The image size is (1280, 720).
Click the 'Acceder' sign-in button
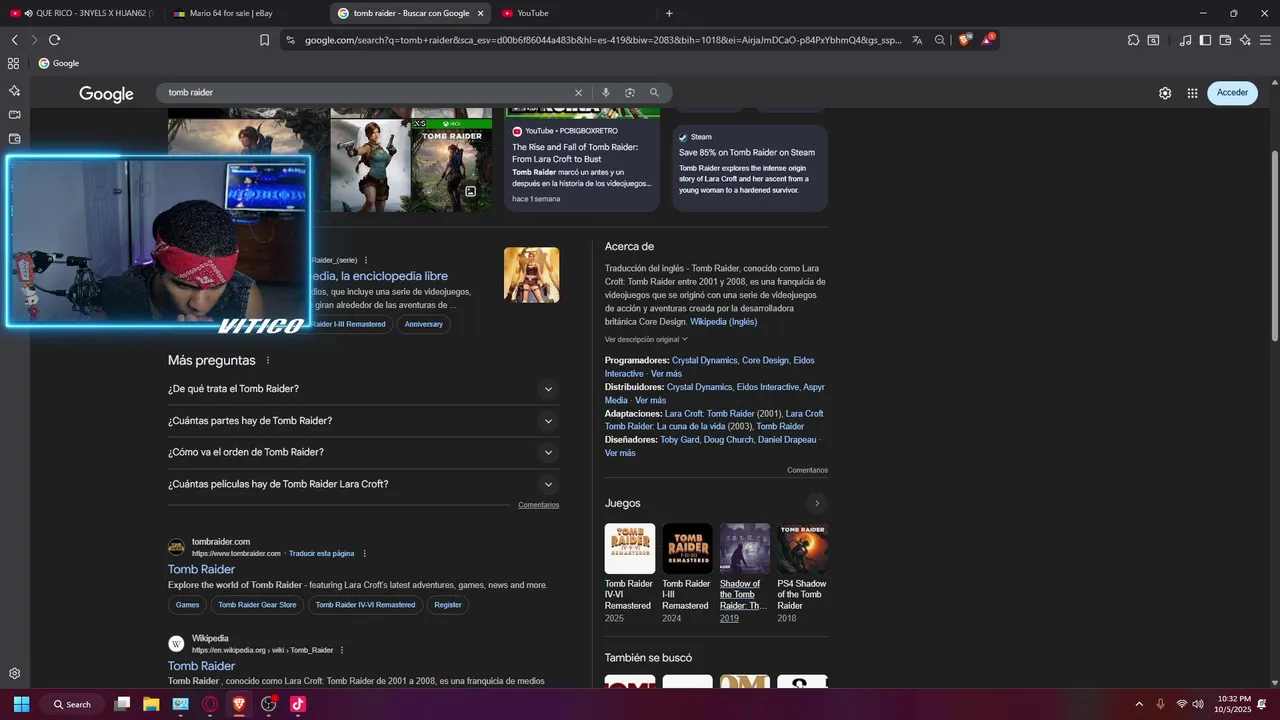(1232, 92)
